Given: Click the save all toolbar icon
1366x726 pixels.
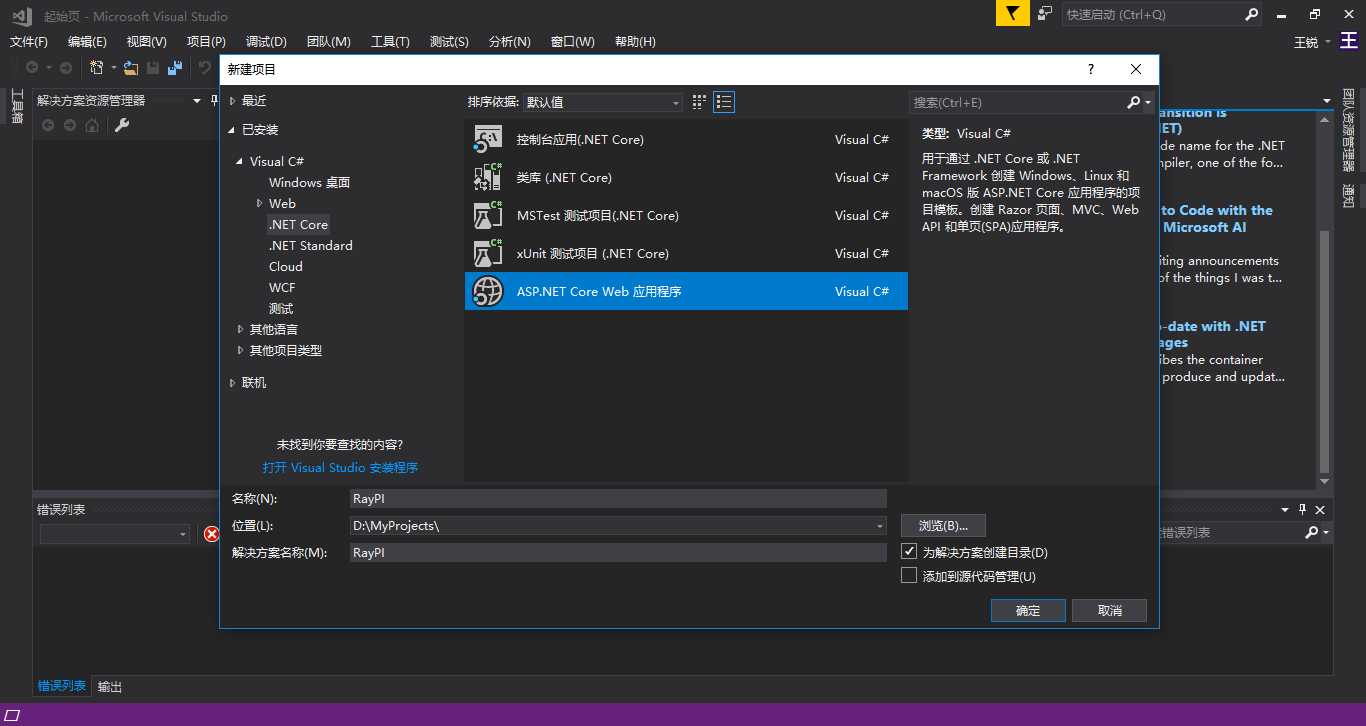Looking at the screenshot, I should [176, 68].
